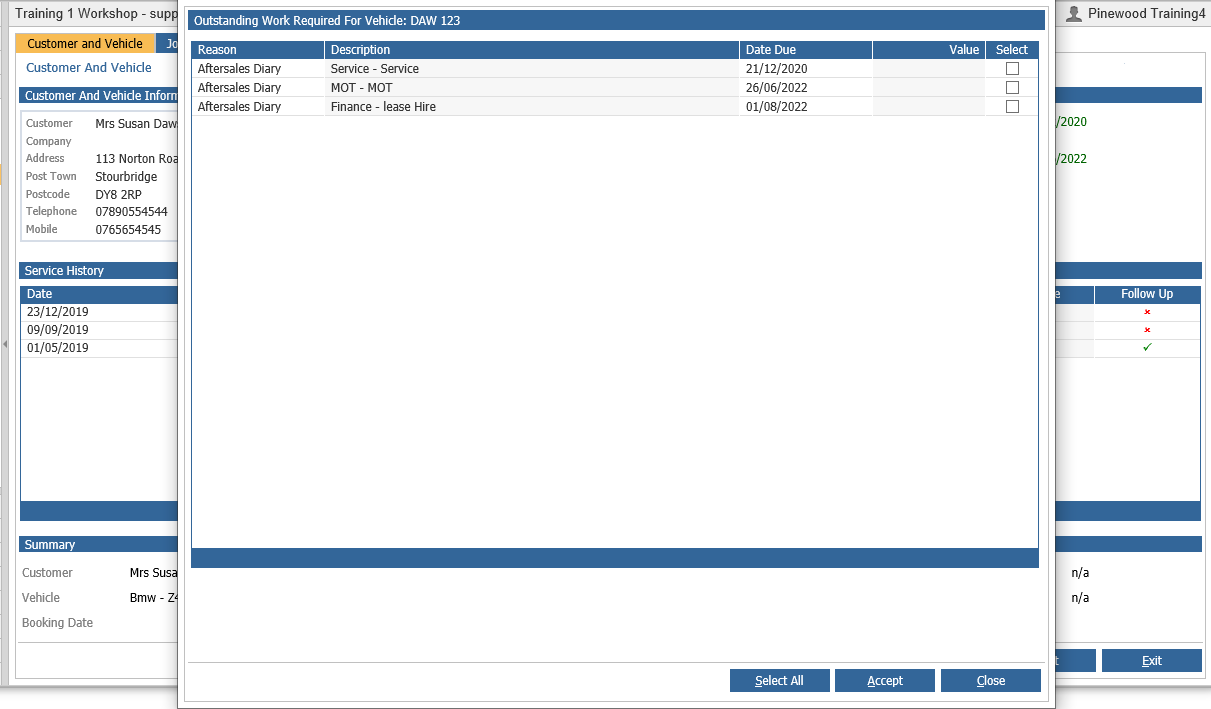1211x709 pixels.
Task: Click the left sidebar collapse arrow
Action: coord(4,344)
